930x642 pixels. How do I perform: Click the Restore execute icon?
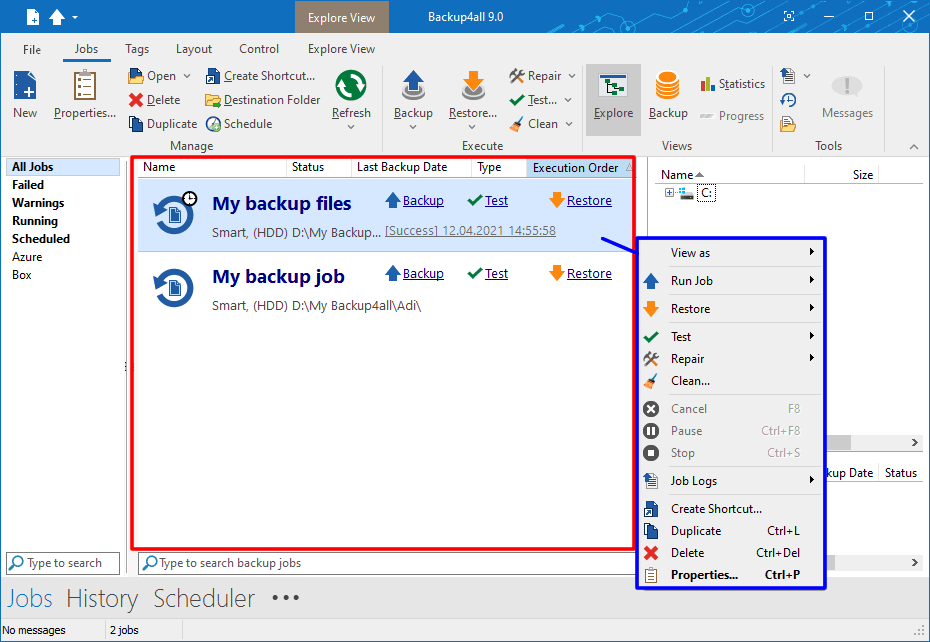pyautogui.click(x=473, y=85)
